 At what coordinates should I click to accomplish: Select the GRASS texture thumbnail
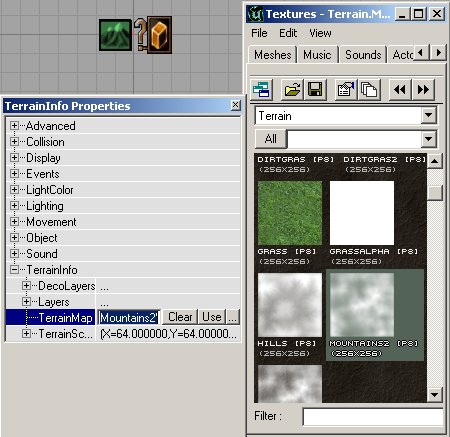(x=290, y=213)
